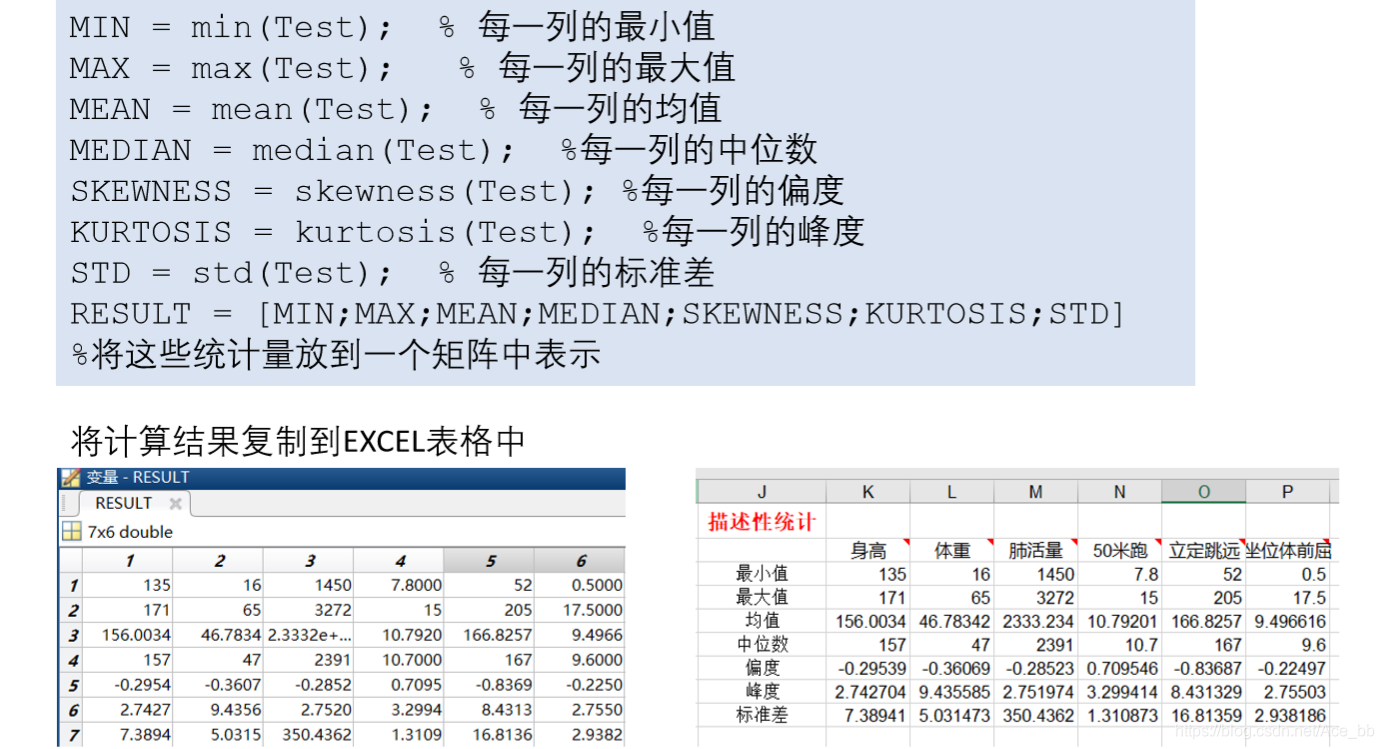The image size is (1384, 749).
Task: Click the red 描述性统计 title cell
Action: pyautogui.click(x=762, y=521)
